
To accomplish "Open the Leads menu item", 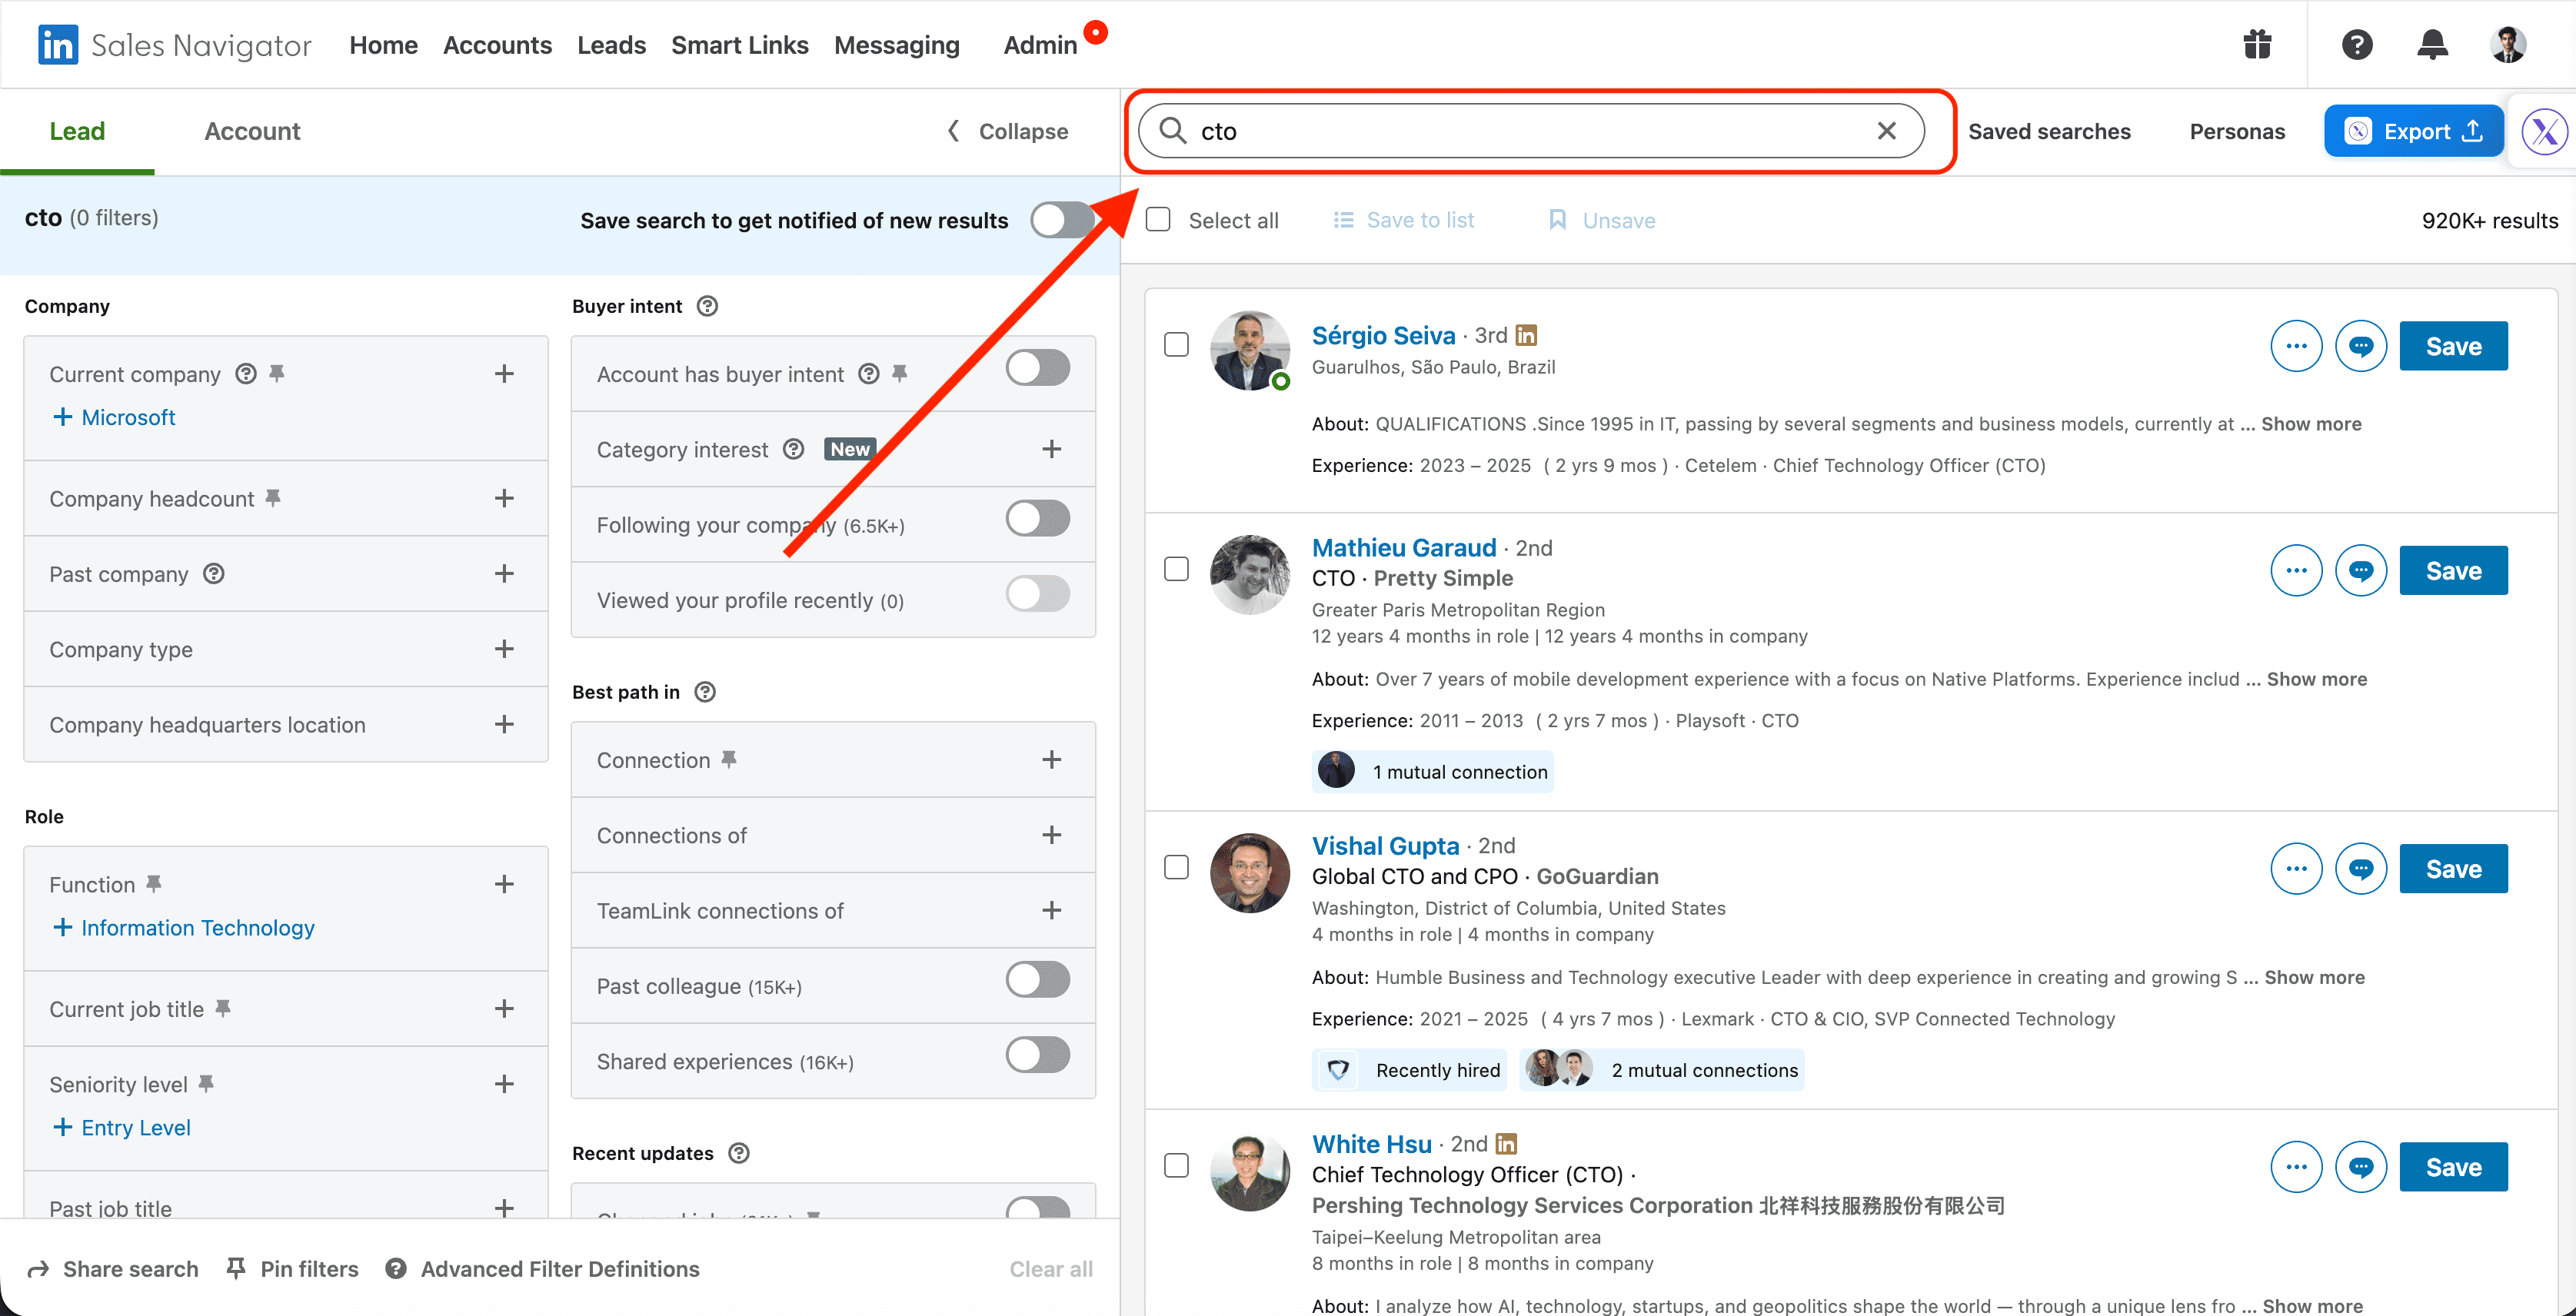I will (x=611, y=45).
